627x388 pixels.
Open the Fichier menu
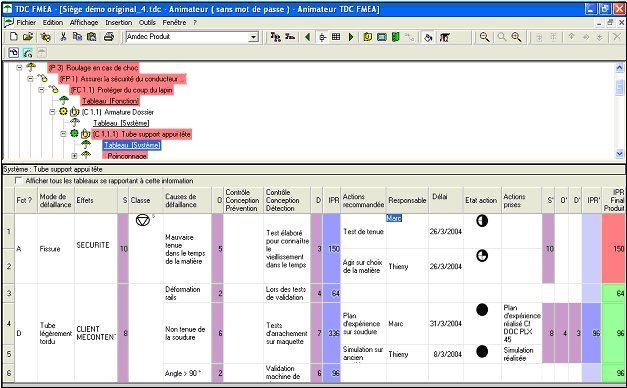(x=26, y=22)
